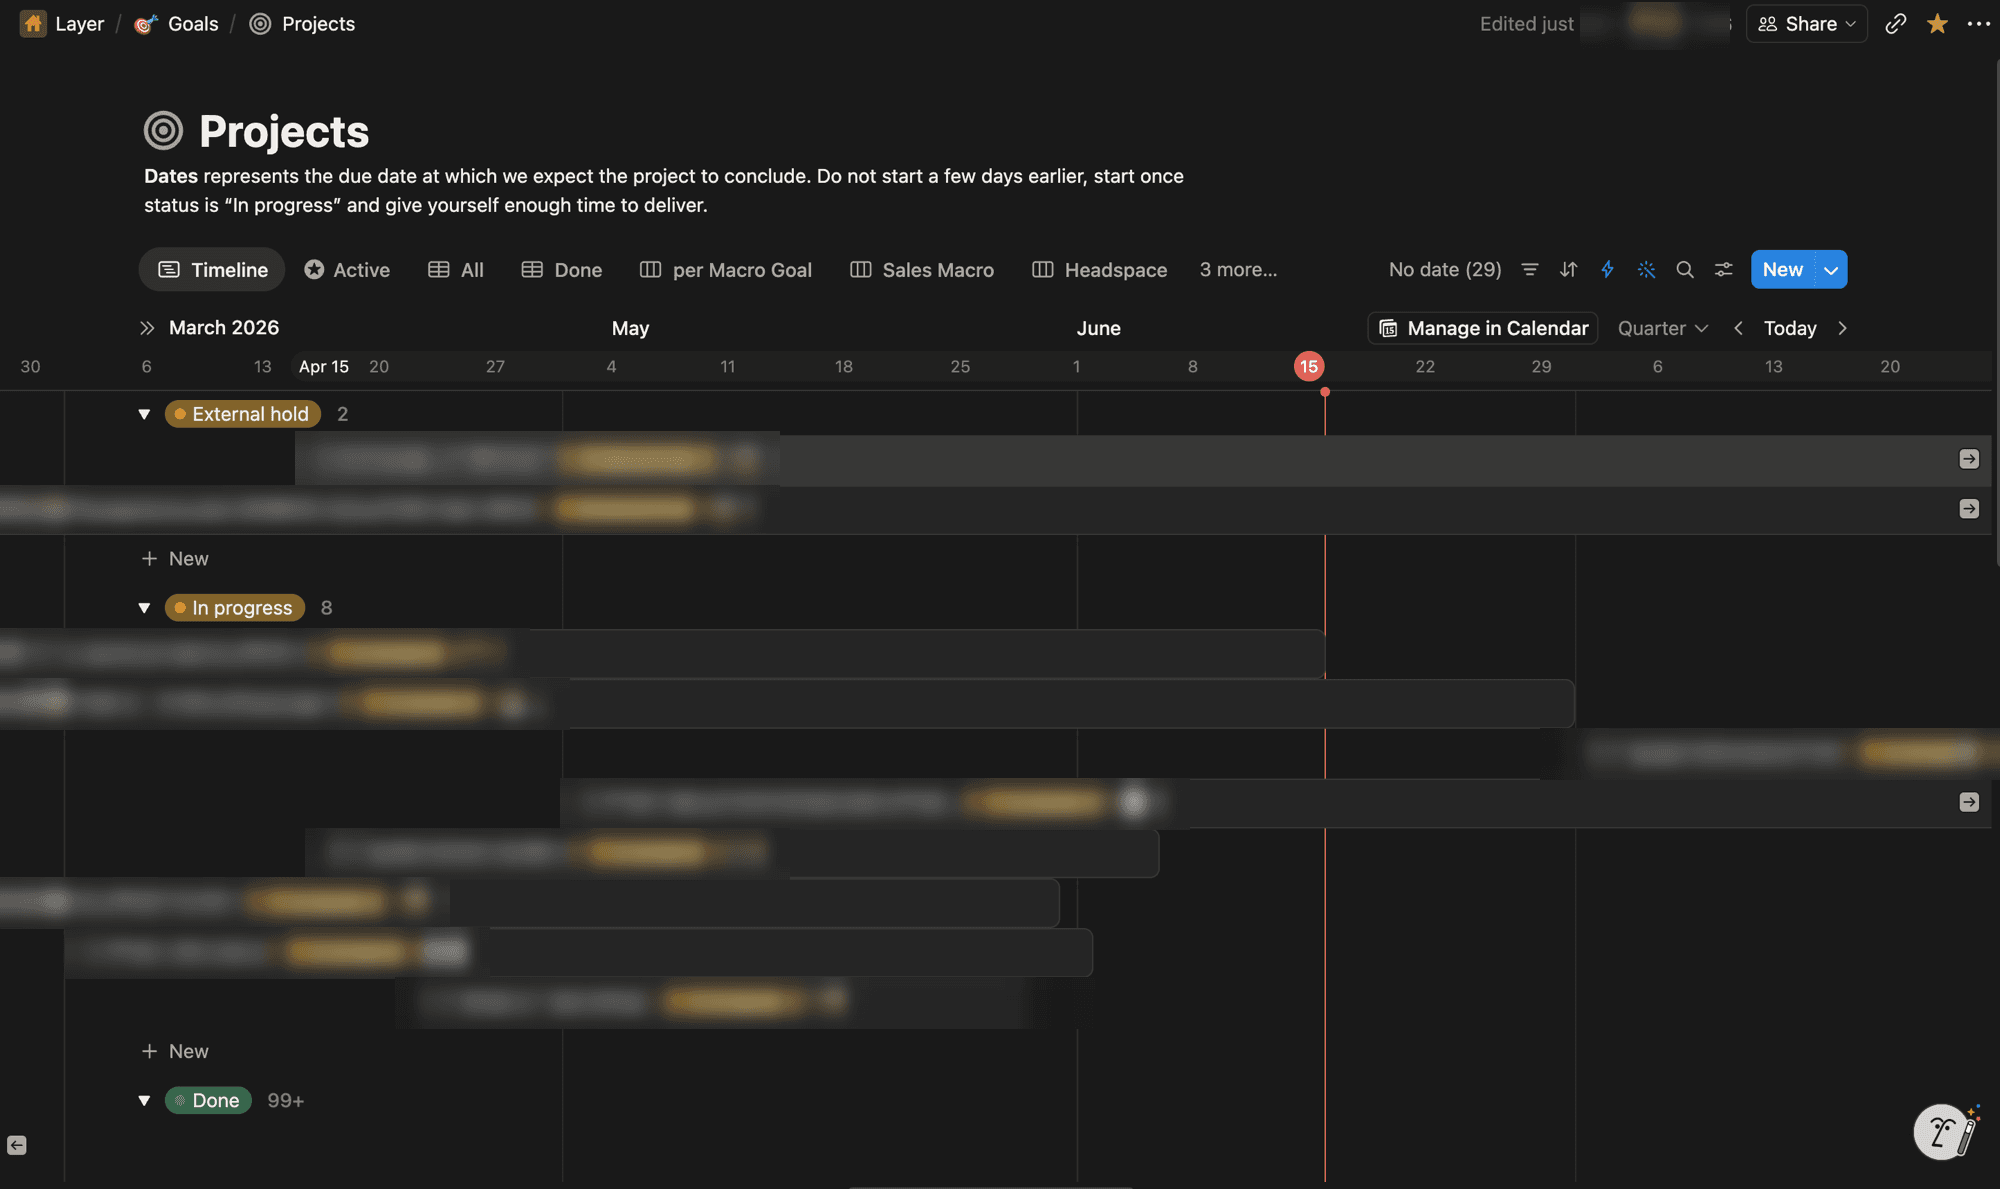Collapse the Done group
The height and width of the screenshot is (1189, 2000).
pos(144,1100)
